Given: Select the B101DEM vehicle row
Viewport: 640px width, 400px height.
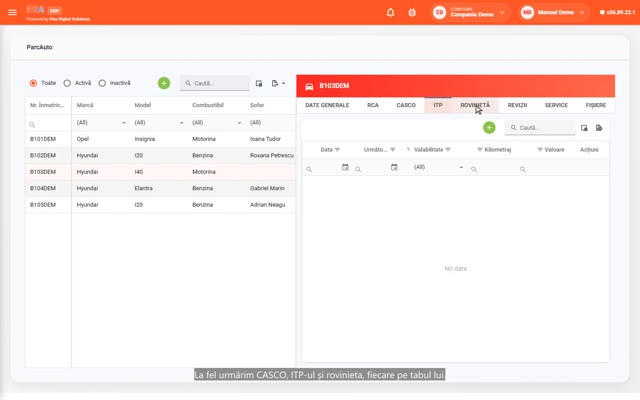Looking at the screenshot, I should [160, 139].
